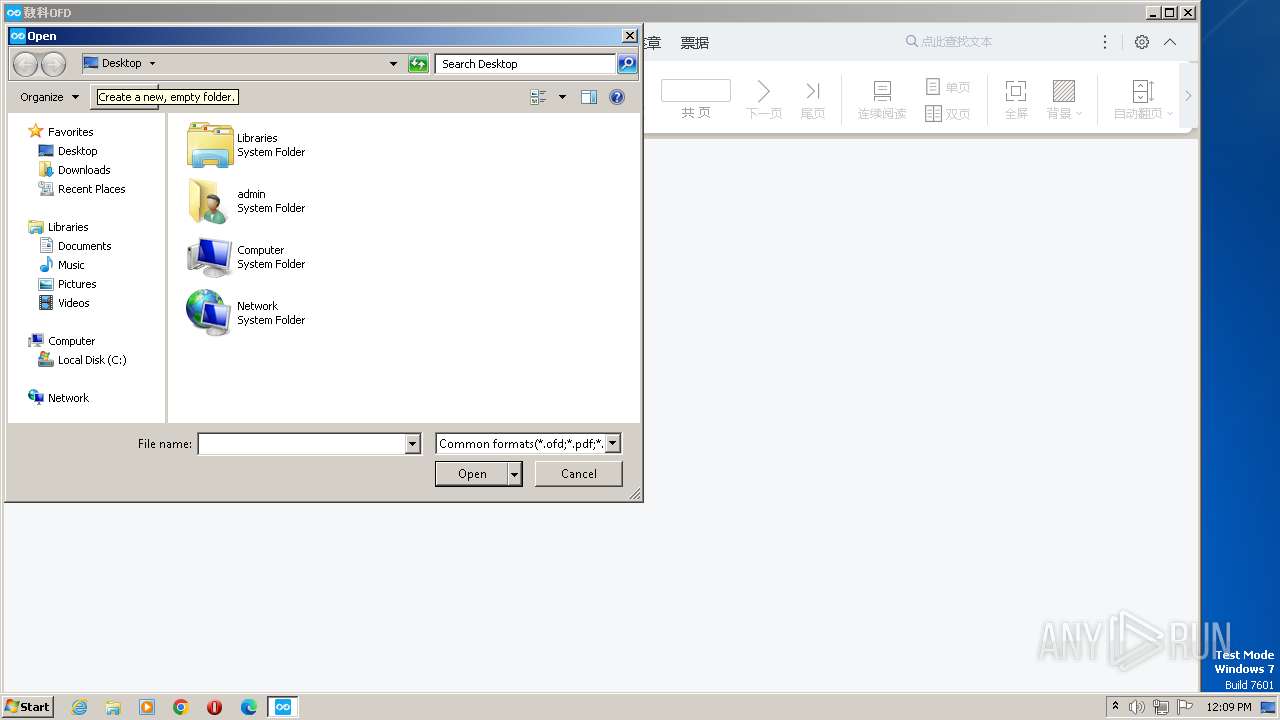Viewport: 1280px width, 720px height.
Task: Select Computer in navigation pane
Action: click(71, 341)
